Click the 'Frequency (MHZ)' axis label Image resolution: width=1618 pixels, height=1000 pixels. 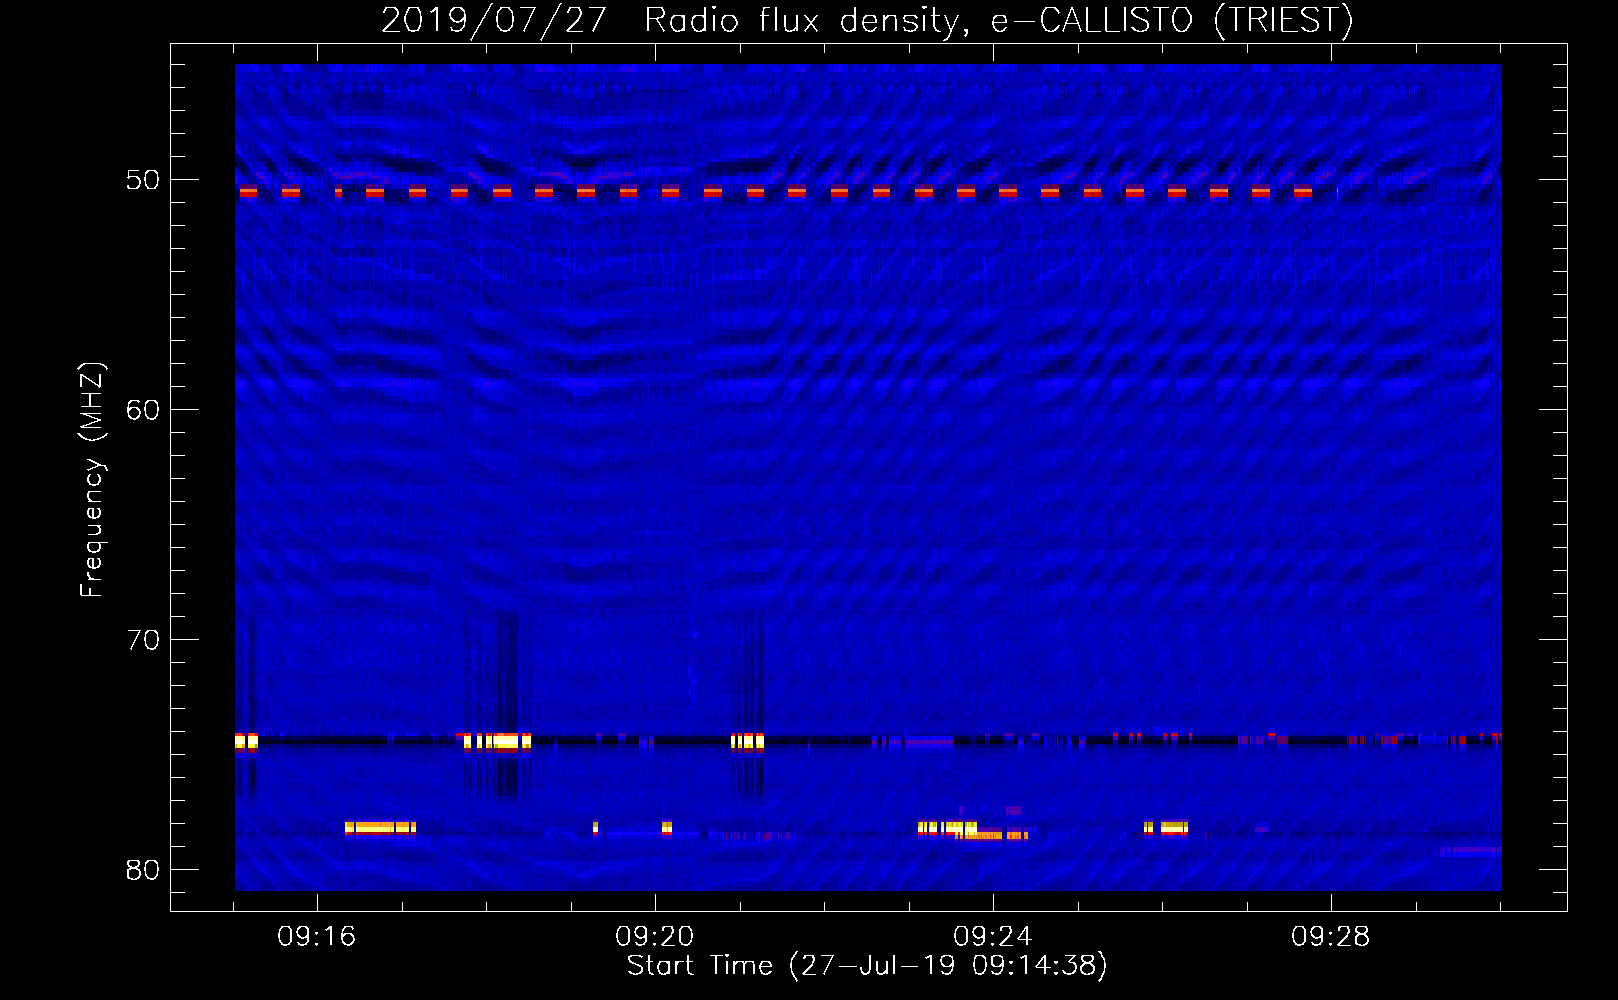[x=92, y=480]
